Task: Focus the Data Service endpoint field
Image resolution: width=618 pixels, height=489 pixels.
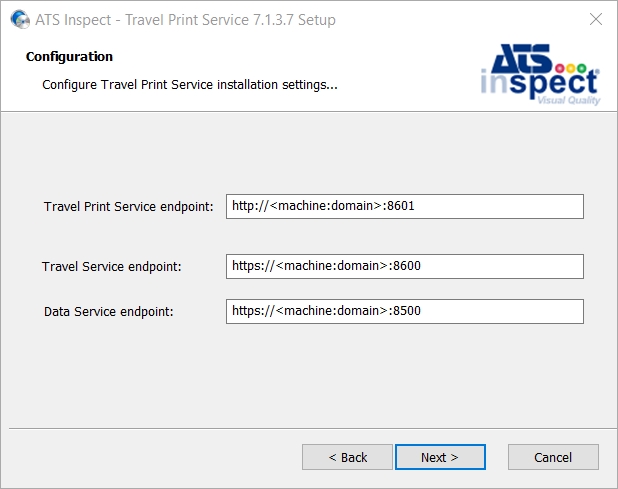Action: click(405, 311)
